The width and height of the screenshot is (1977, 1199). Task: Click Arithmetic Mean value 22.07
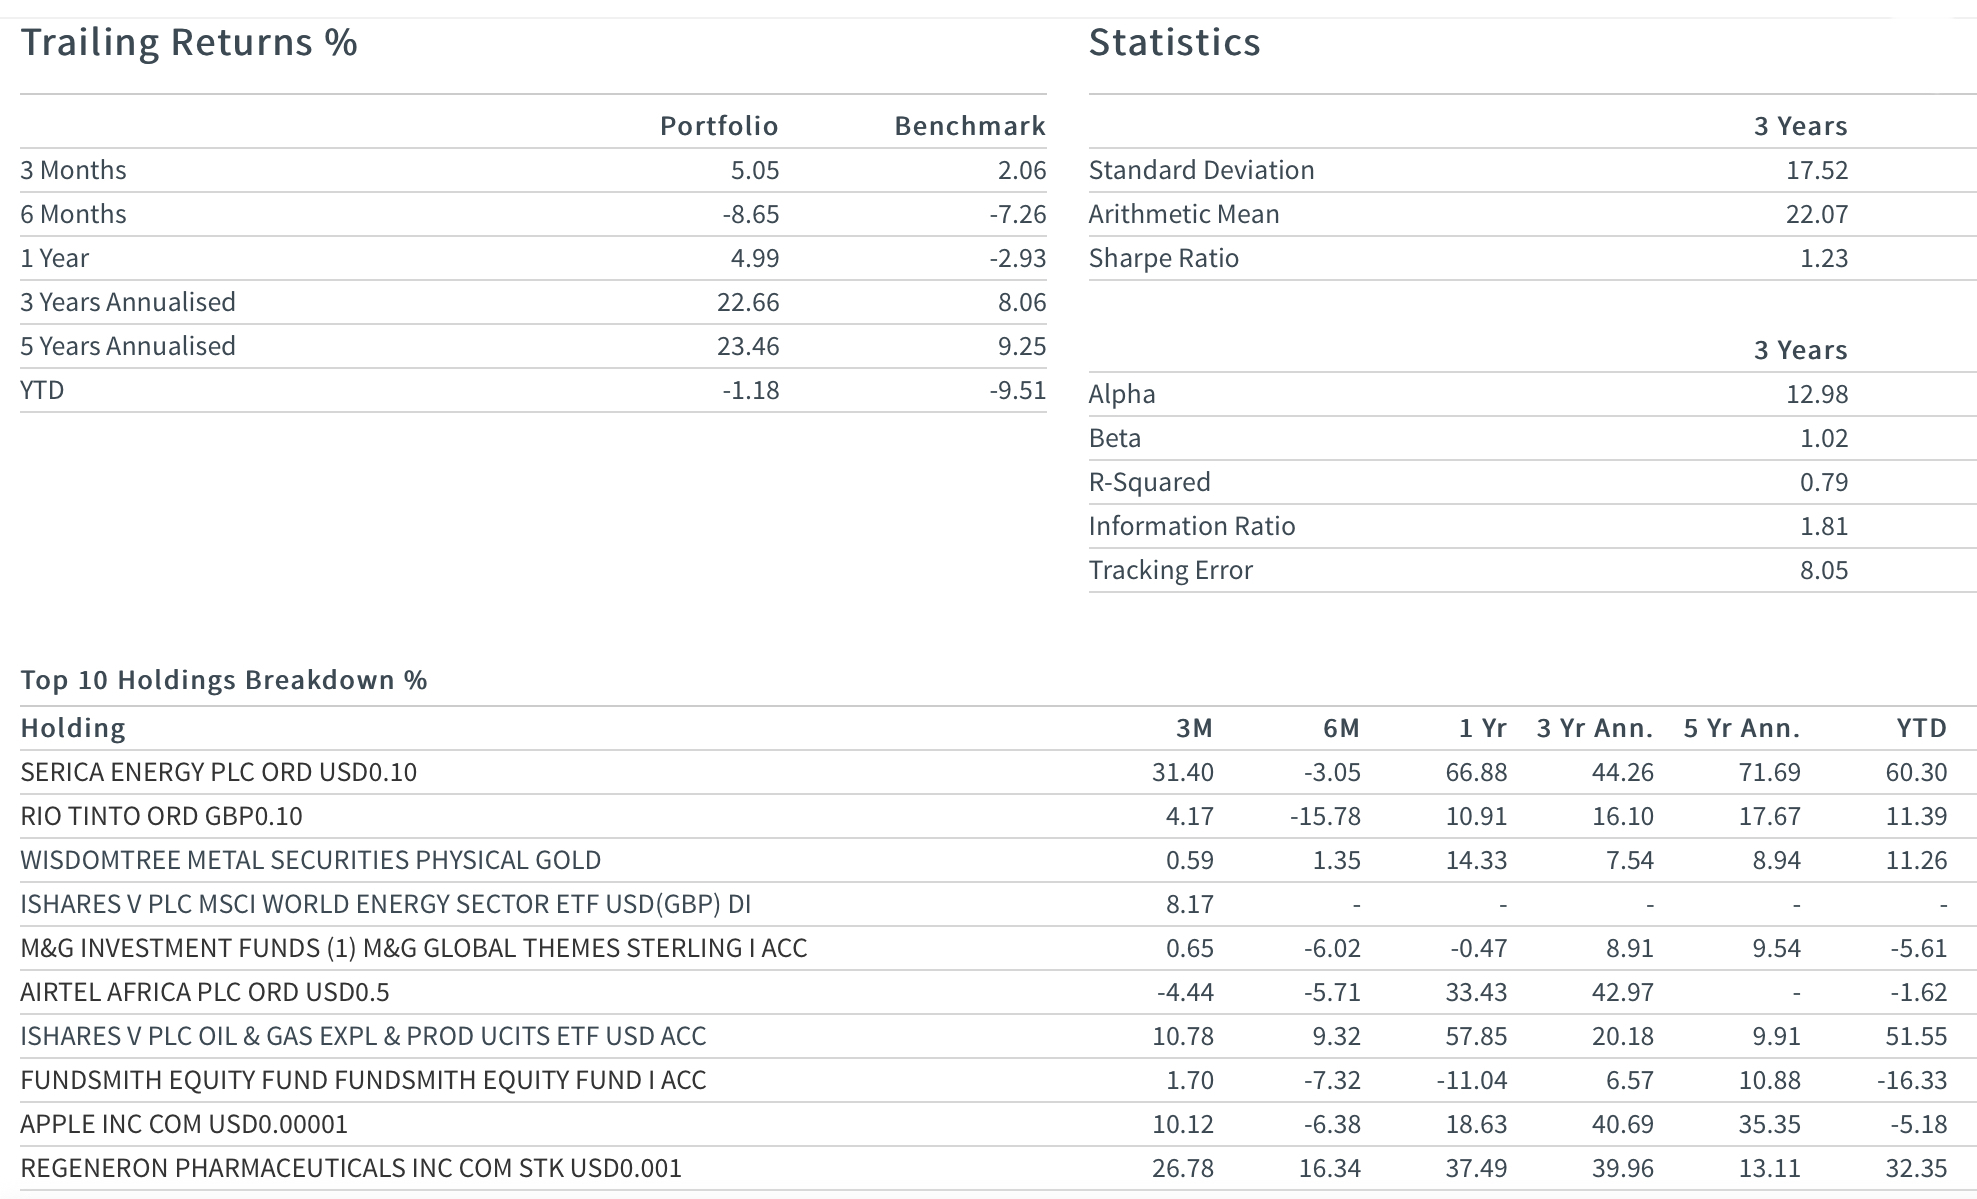(1817, 214)
